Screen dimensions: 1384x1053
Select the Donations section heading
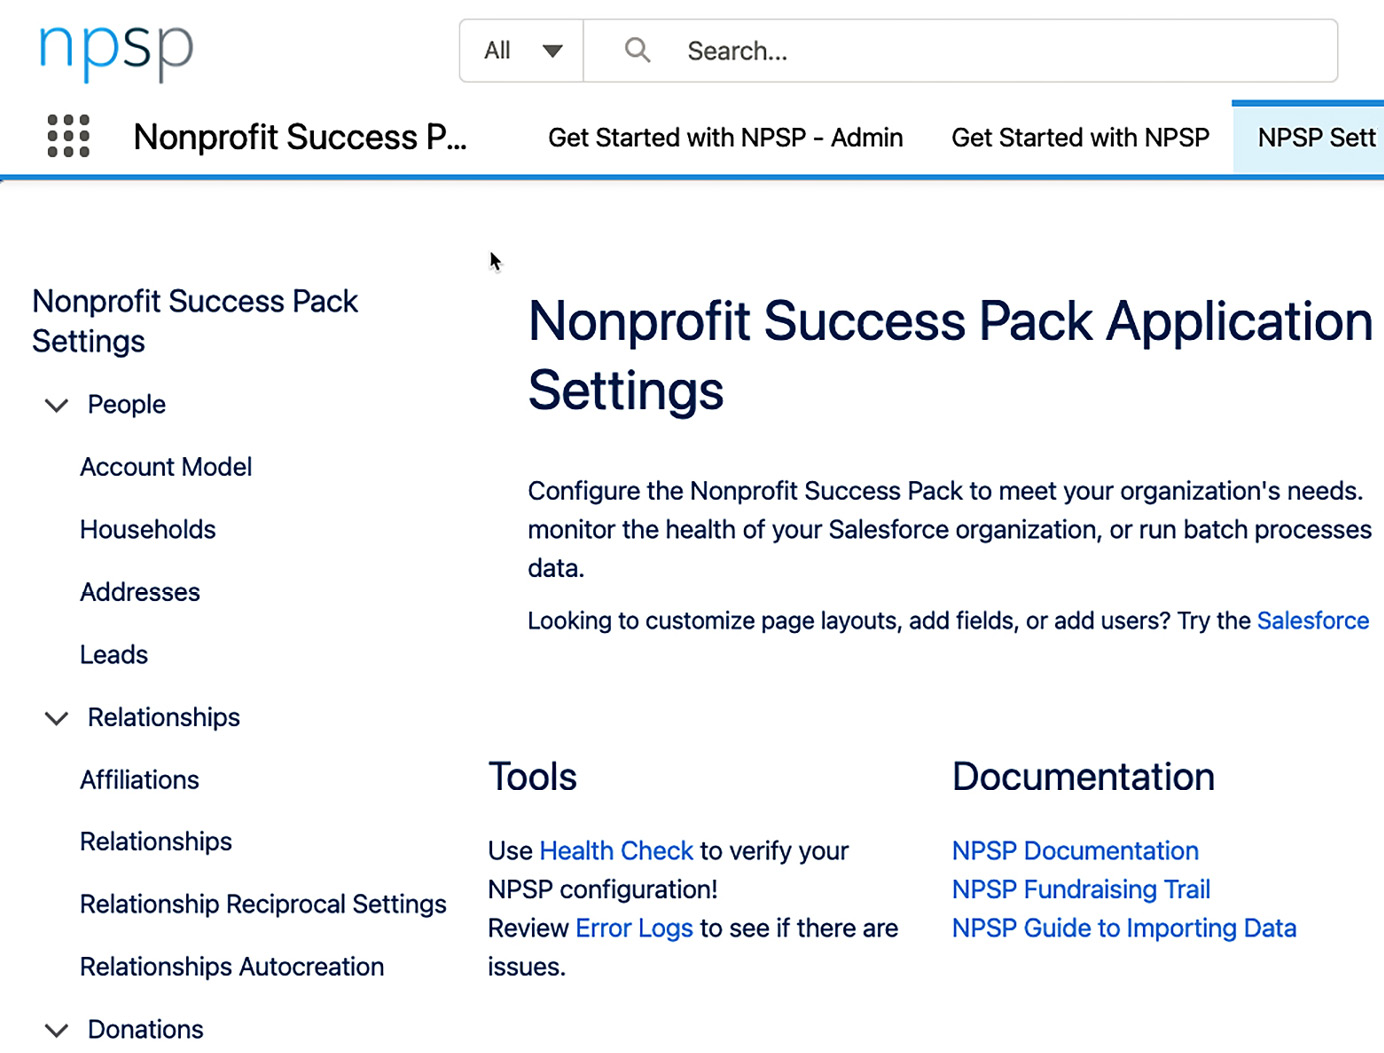[145, 1029]
